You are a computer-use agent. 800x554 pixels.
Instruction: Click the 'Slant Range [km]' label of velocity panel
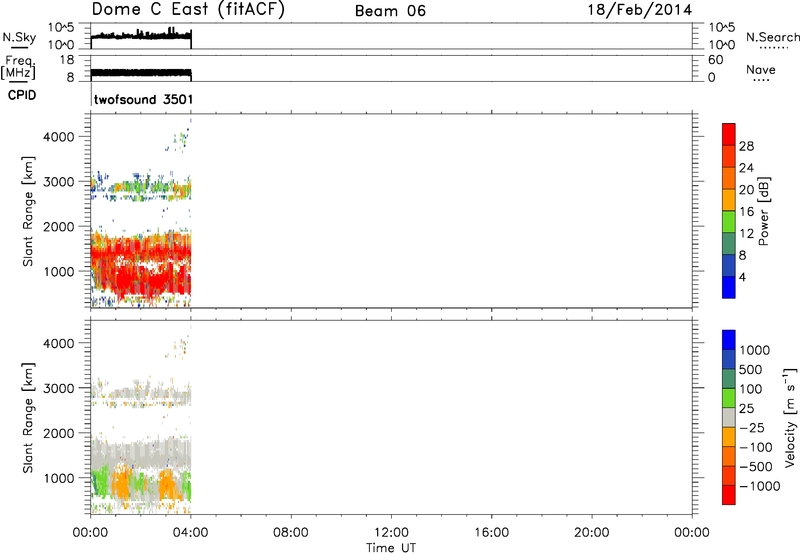28,418
